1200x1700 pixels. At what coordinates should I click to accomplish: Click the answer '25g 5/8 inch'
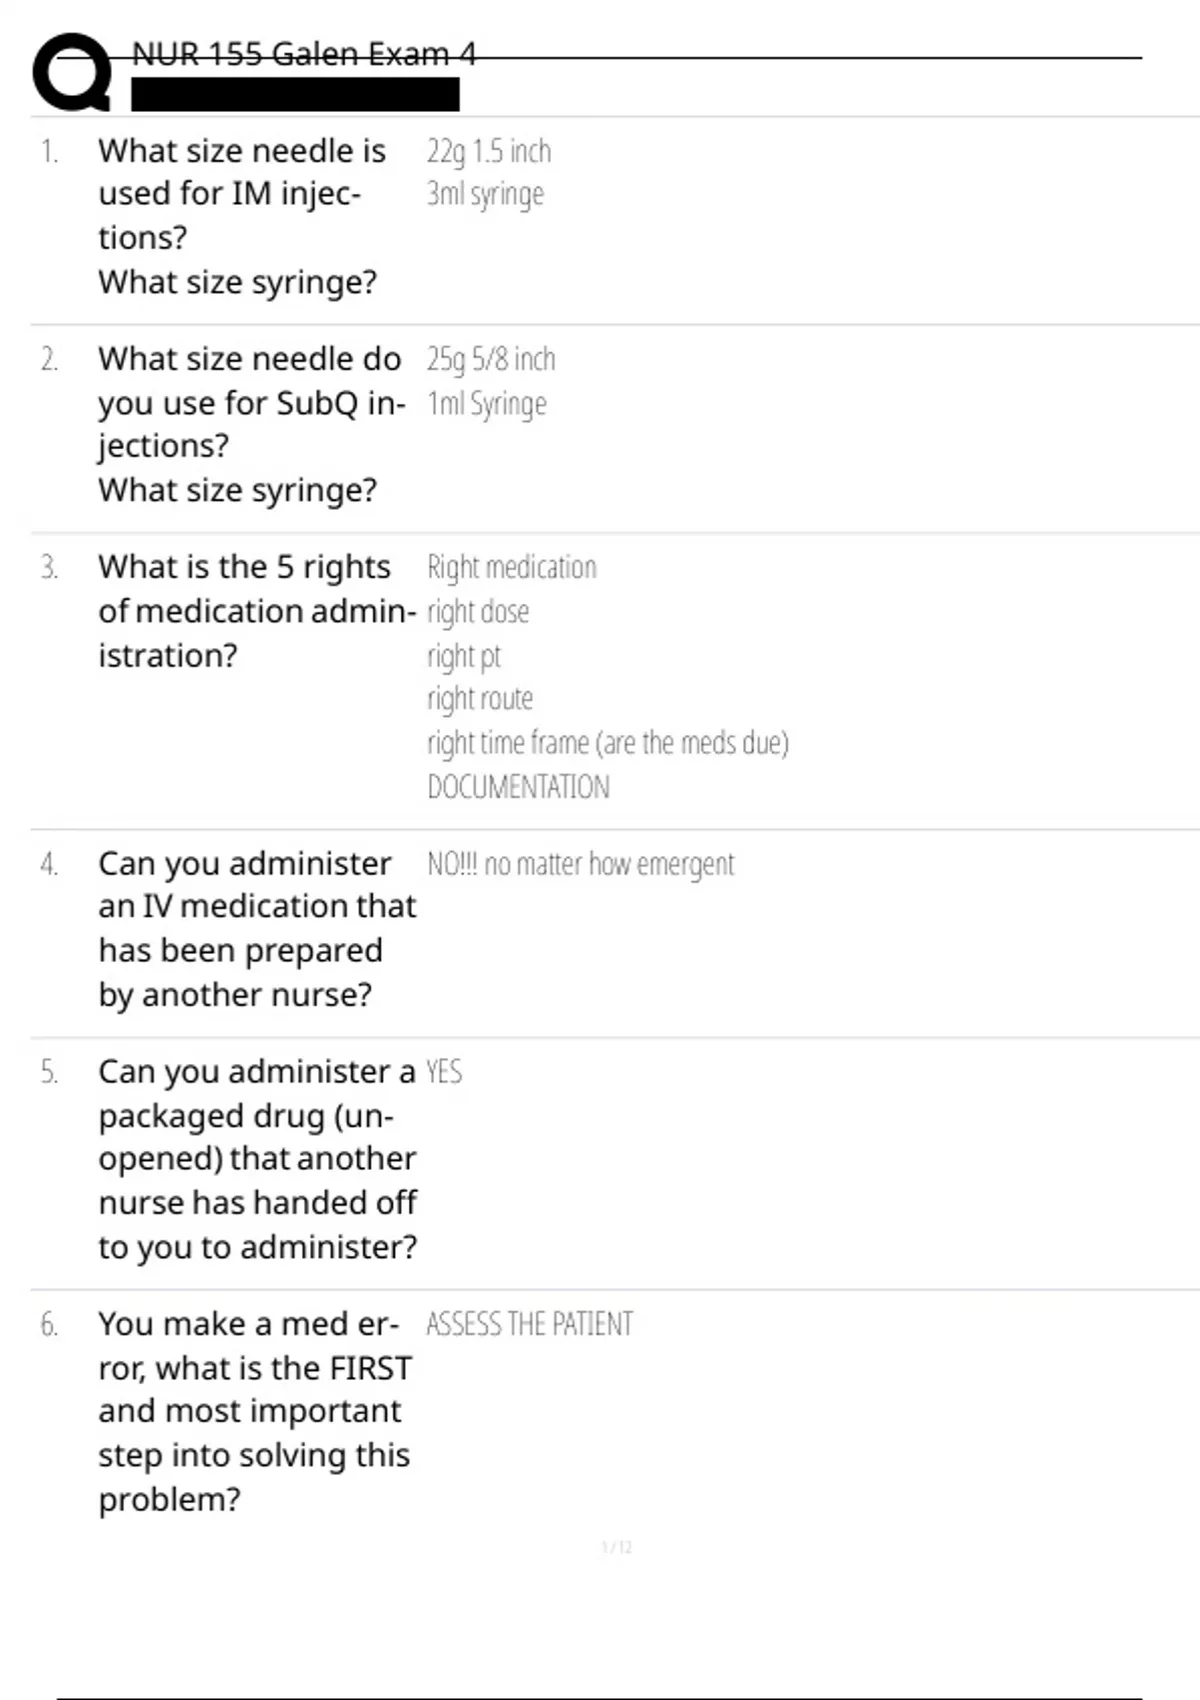point(490,359)
